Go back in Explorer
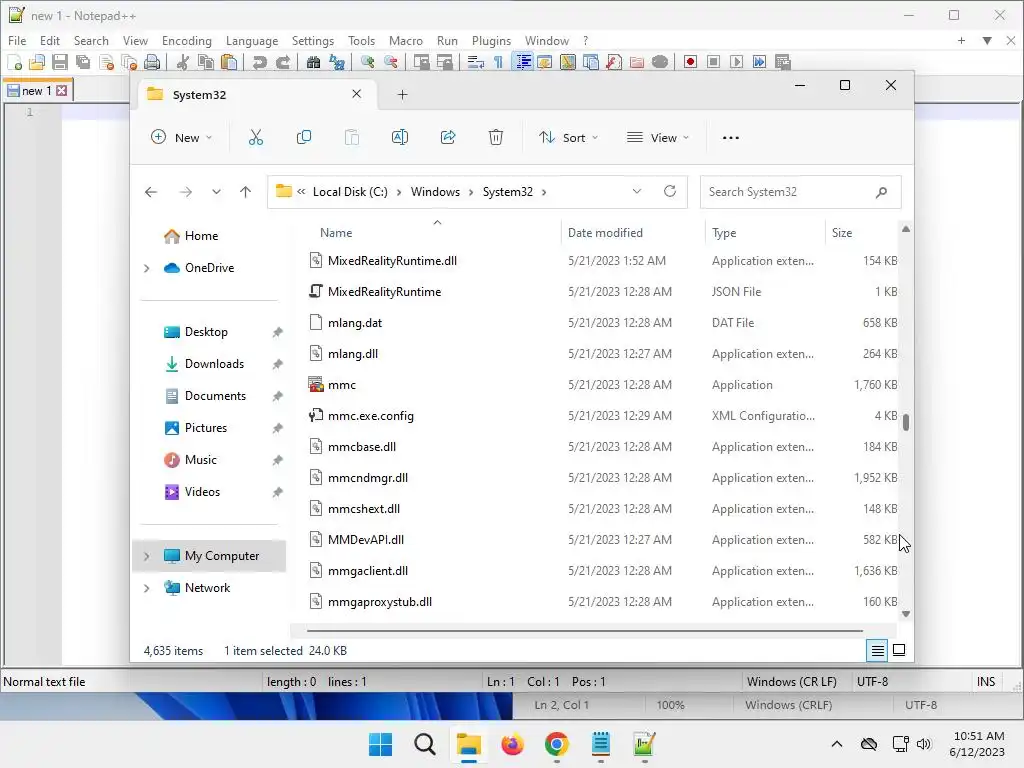The height and width of the screenshot is (768, 1024). 151,192
